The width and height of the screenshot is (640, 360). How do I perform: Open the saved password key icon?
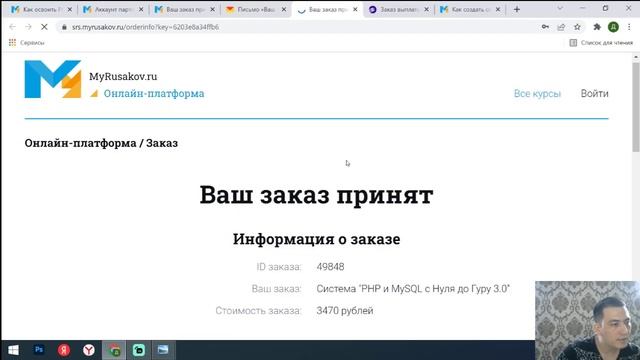[x=545, y=27]
